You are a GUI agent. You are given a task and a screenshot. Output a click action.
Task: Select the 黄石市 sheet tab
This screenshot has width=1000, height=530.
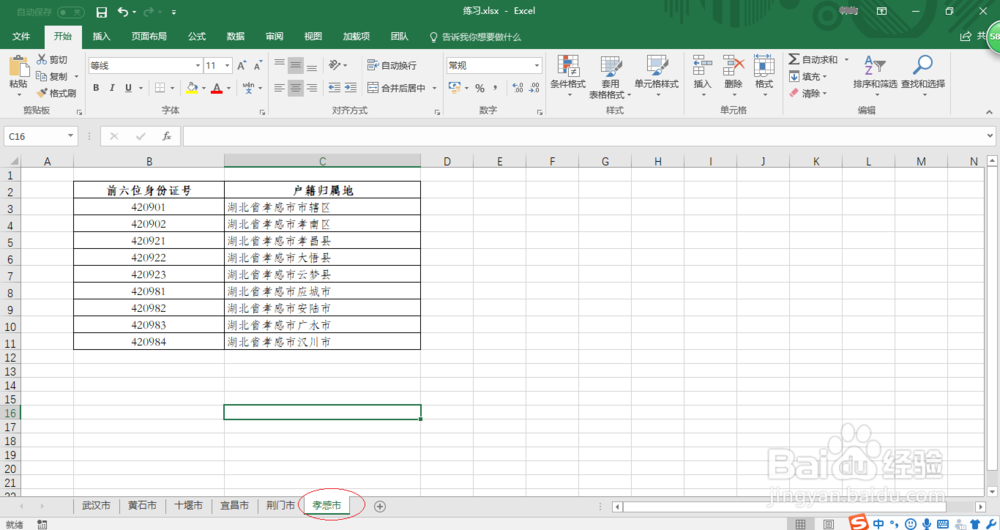(x=142, y=506)
